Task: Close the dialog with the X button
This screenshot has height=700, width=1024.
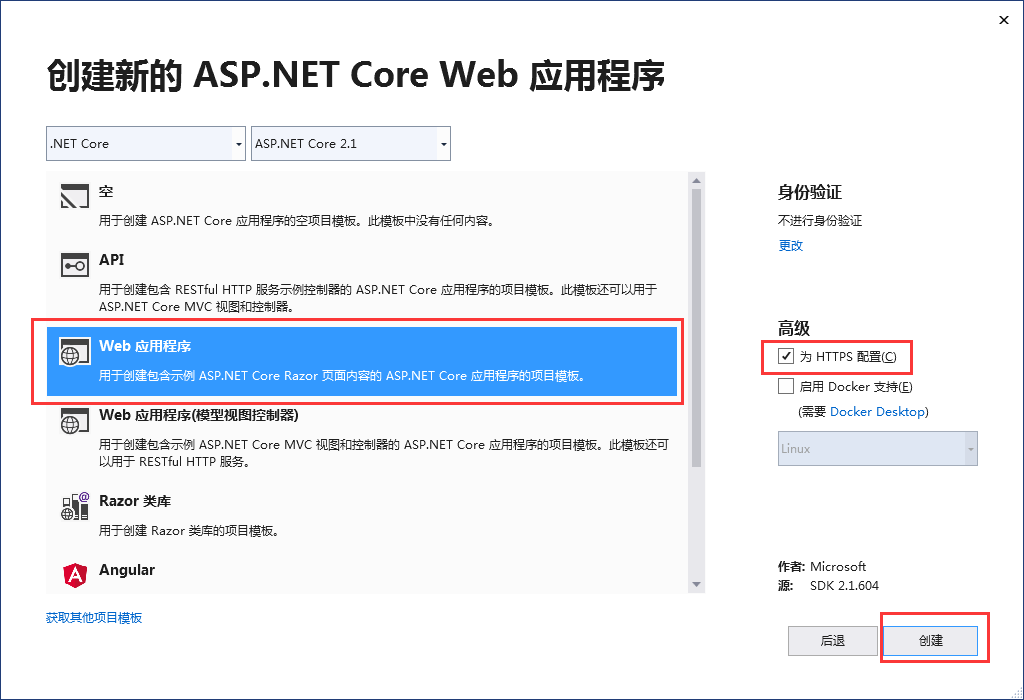Action: tap(1004, 20)
